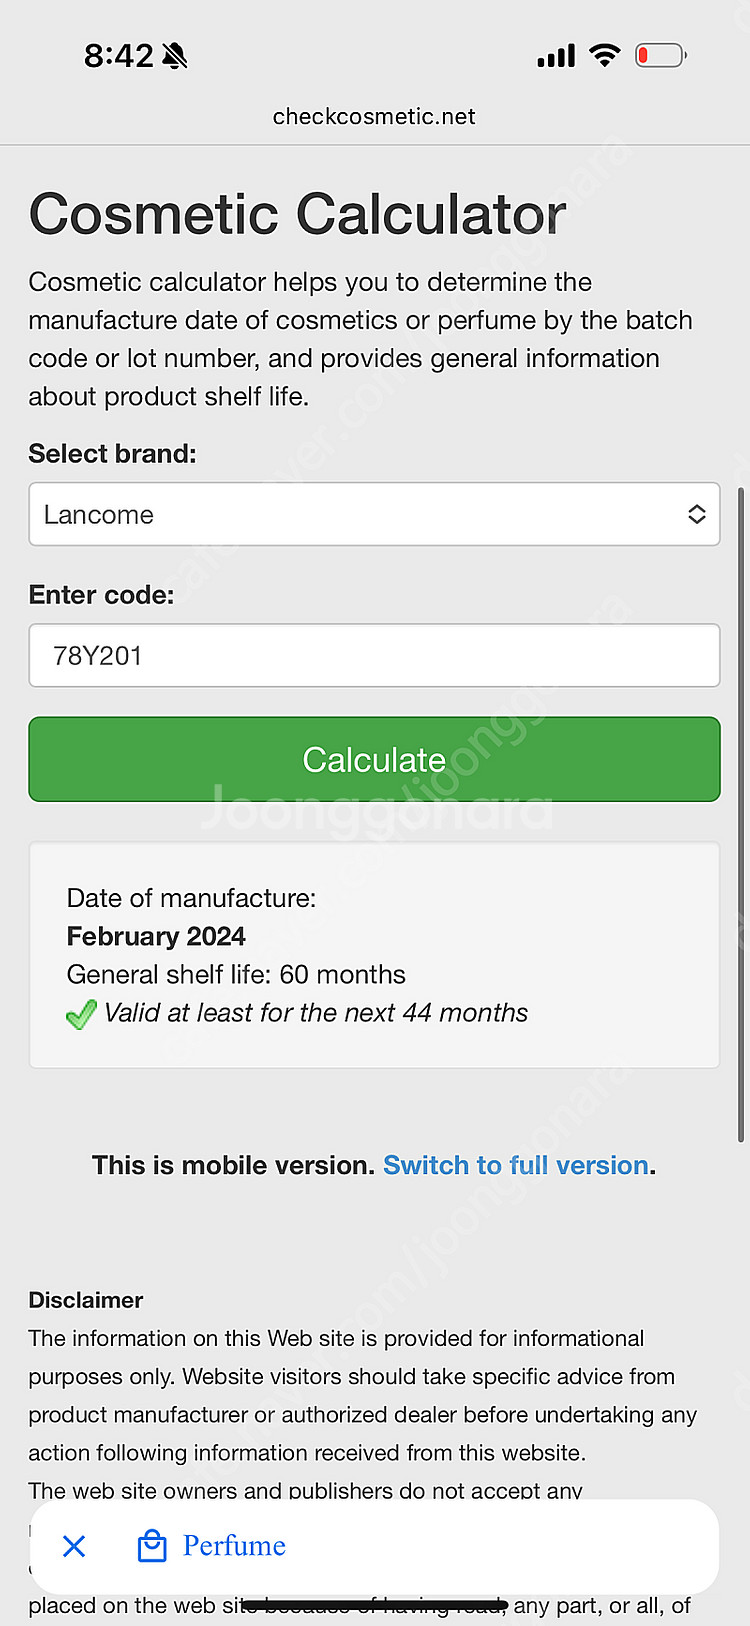Dismiss the Perfume banner with X
The height and width of the screenshot is (1626, 750).
pos(74,1546)
